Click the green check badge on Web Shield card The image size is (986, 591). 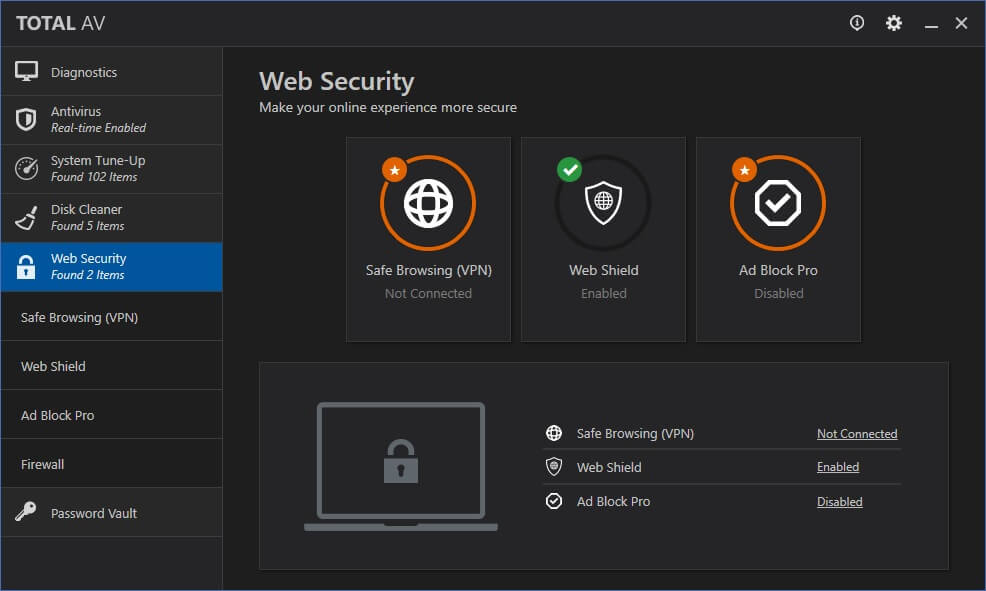coord(570,170)
